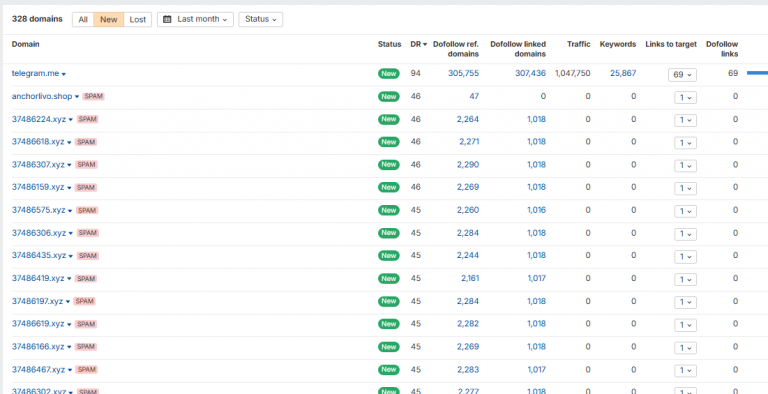This screenshot has width=768, height=394.
Task: Click ref. domains value 2,161
Action: 470,278
